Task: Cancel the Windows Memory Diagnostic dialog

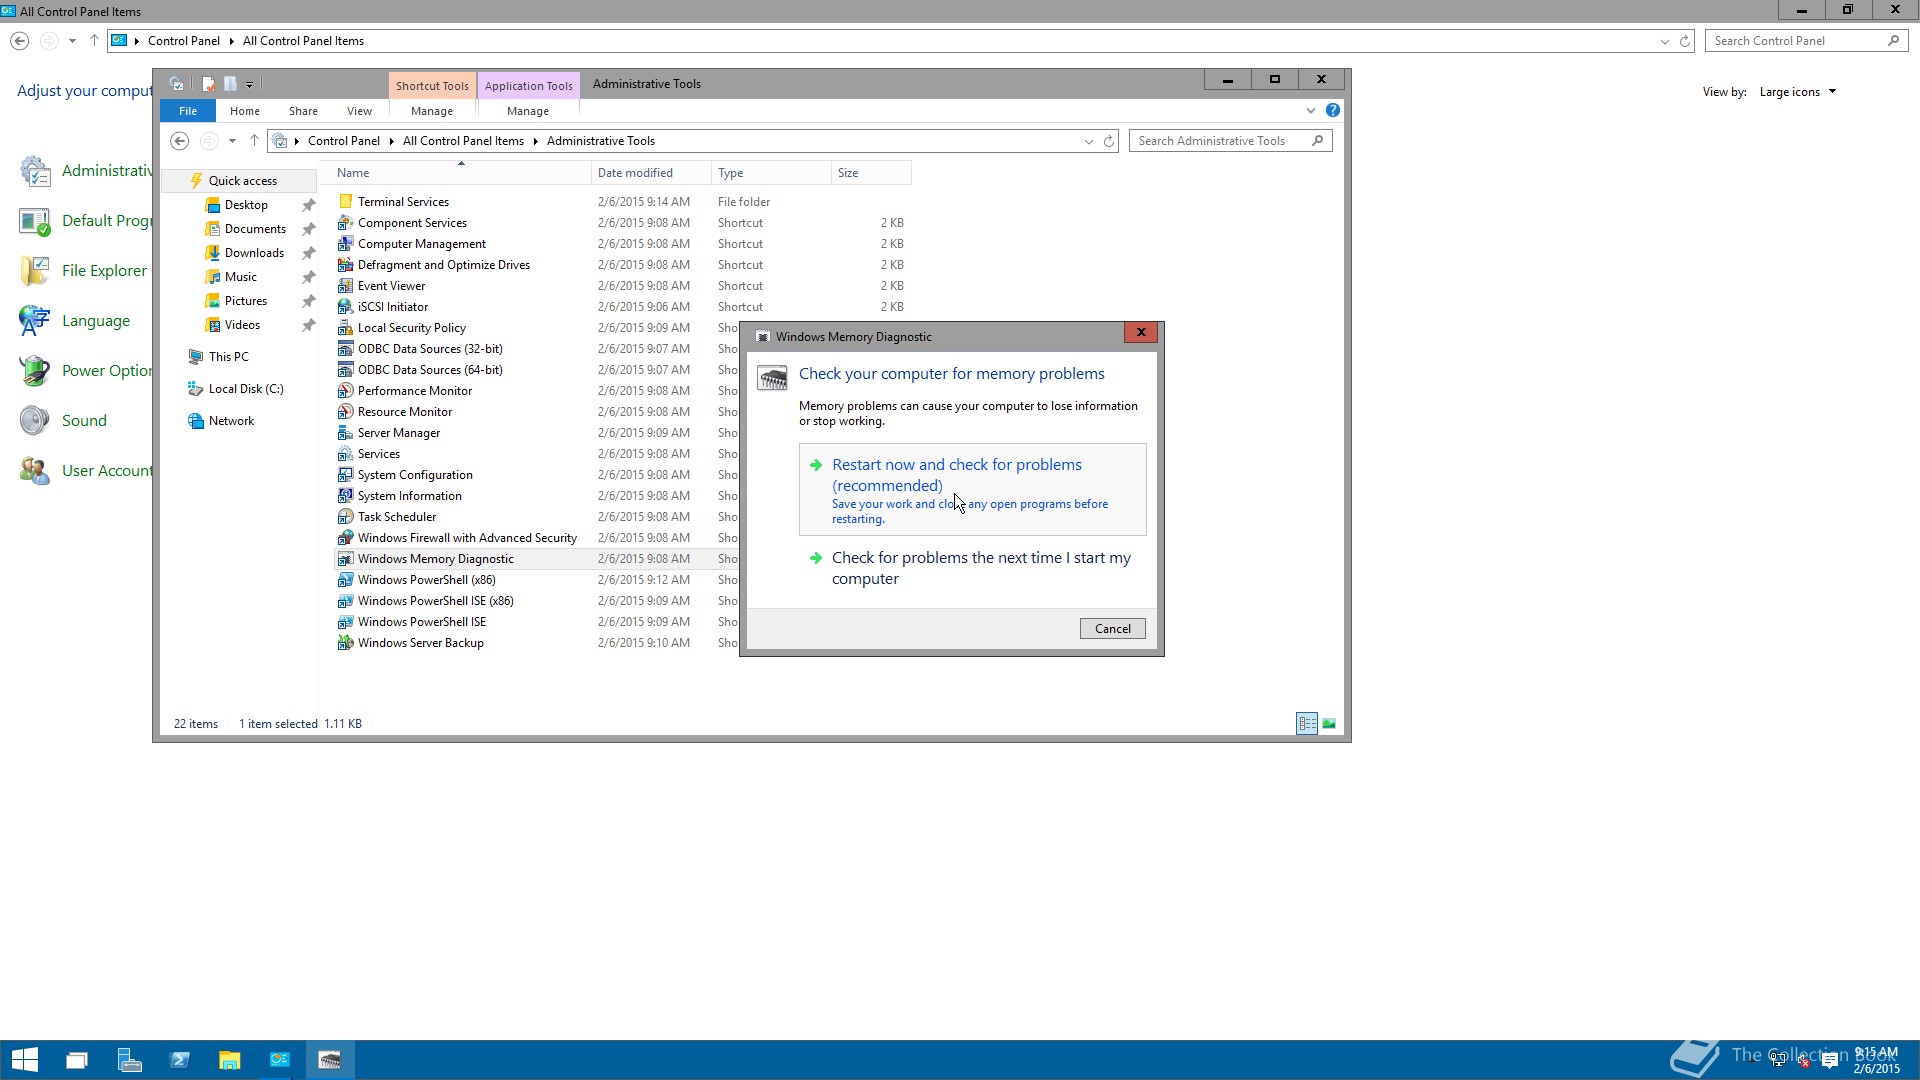Action: (x=1112, y=629)
